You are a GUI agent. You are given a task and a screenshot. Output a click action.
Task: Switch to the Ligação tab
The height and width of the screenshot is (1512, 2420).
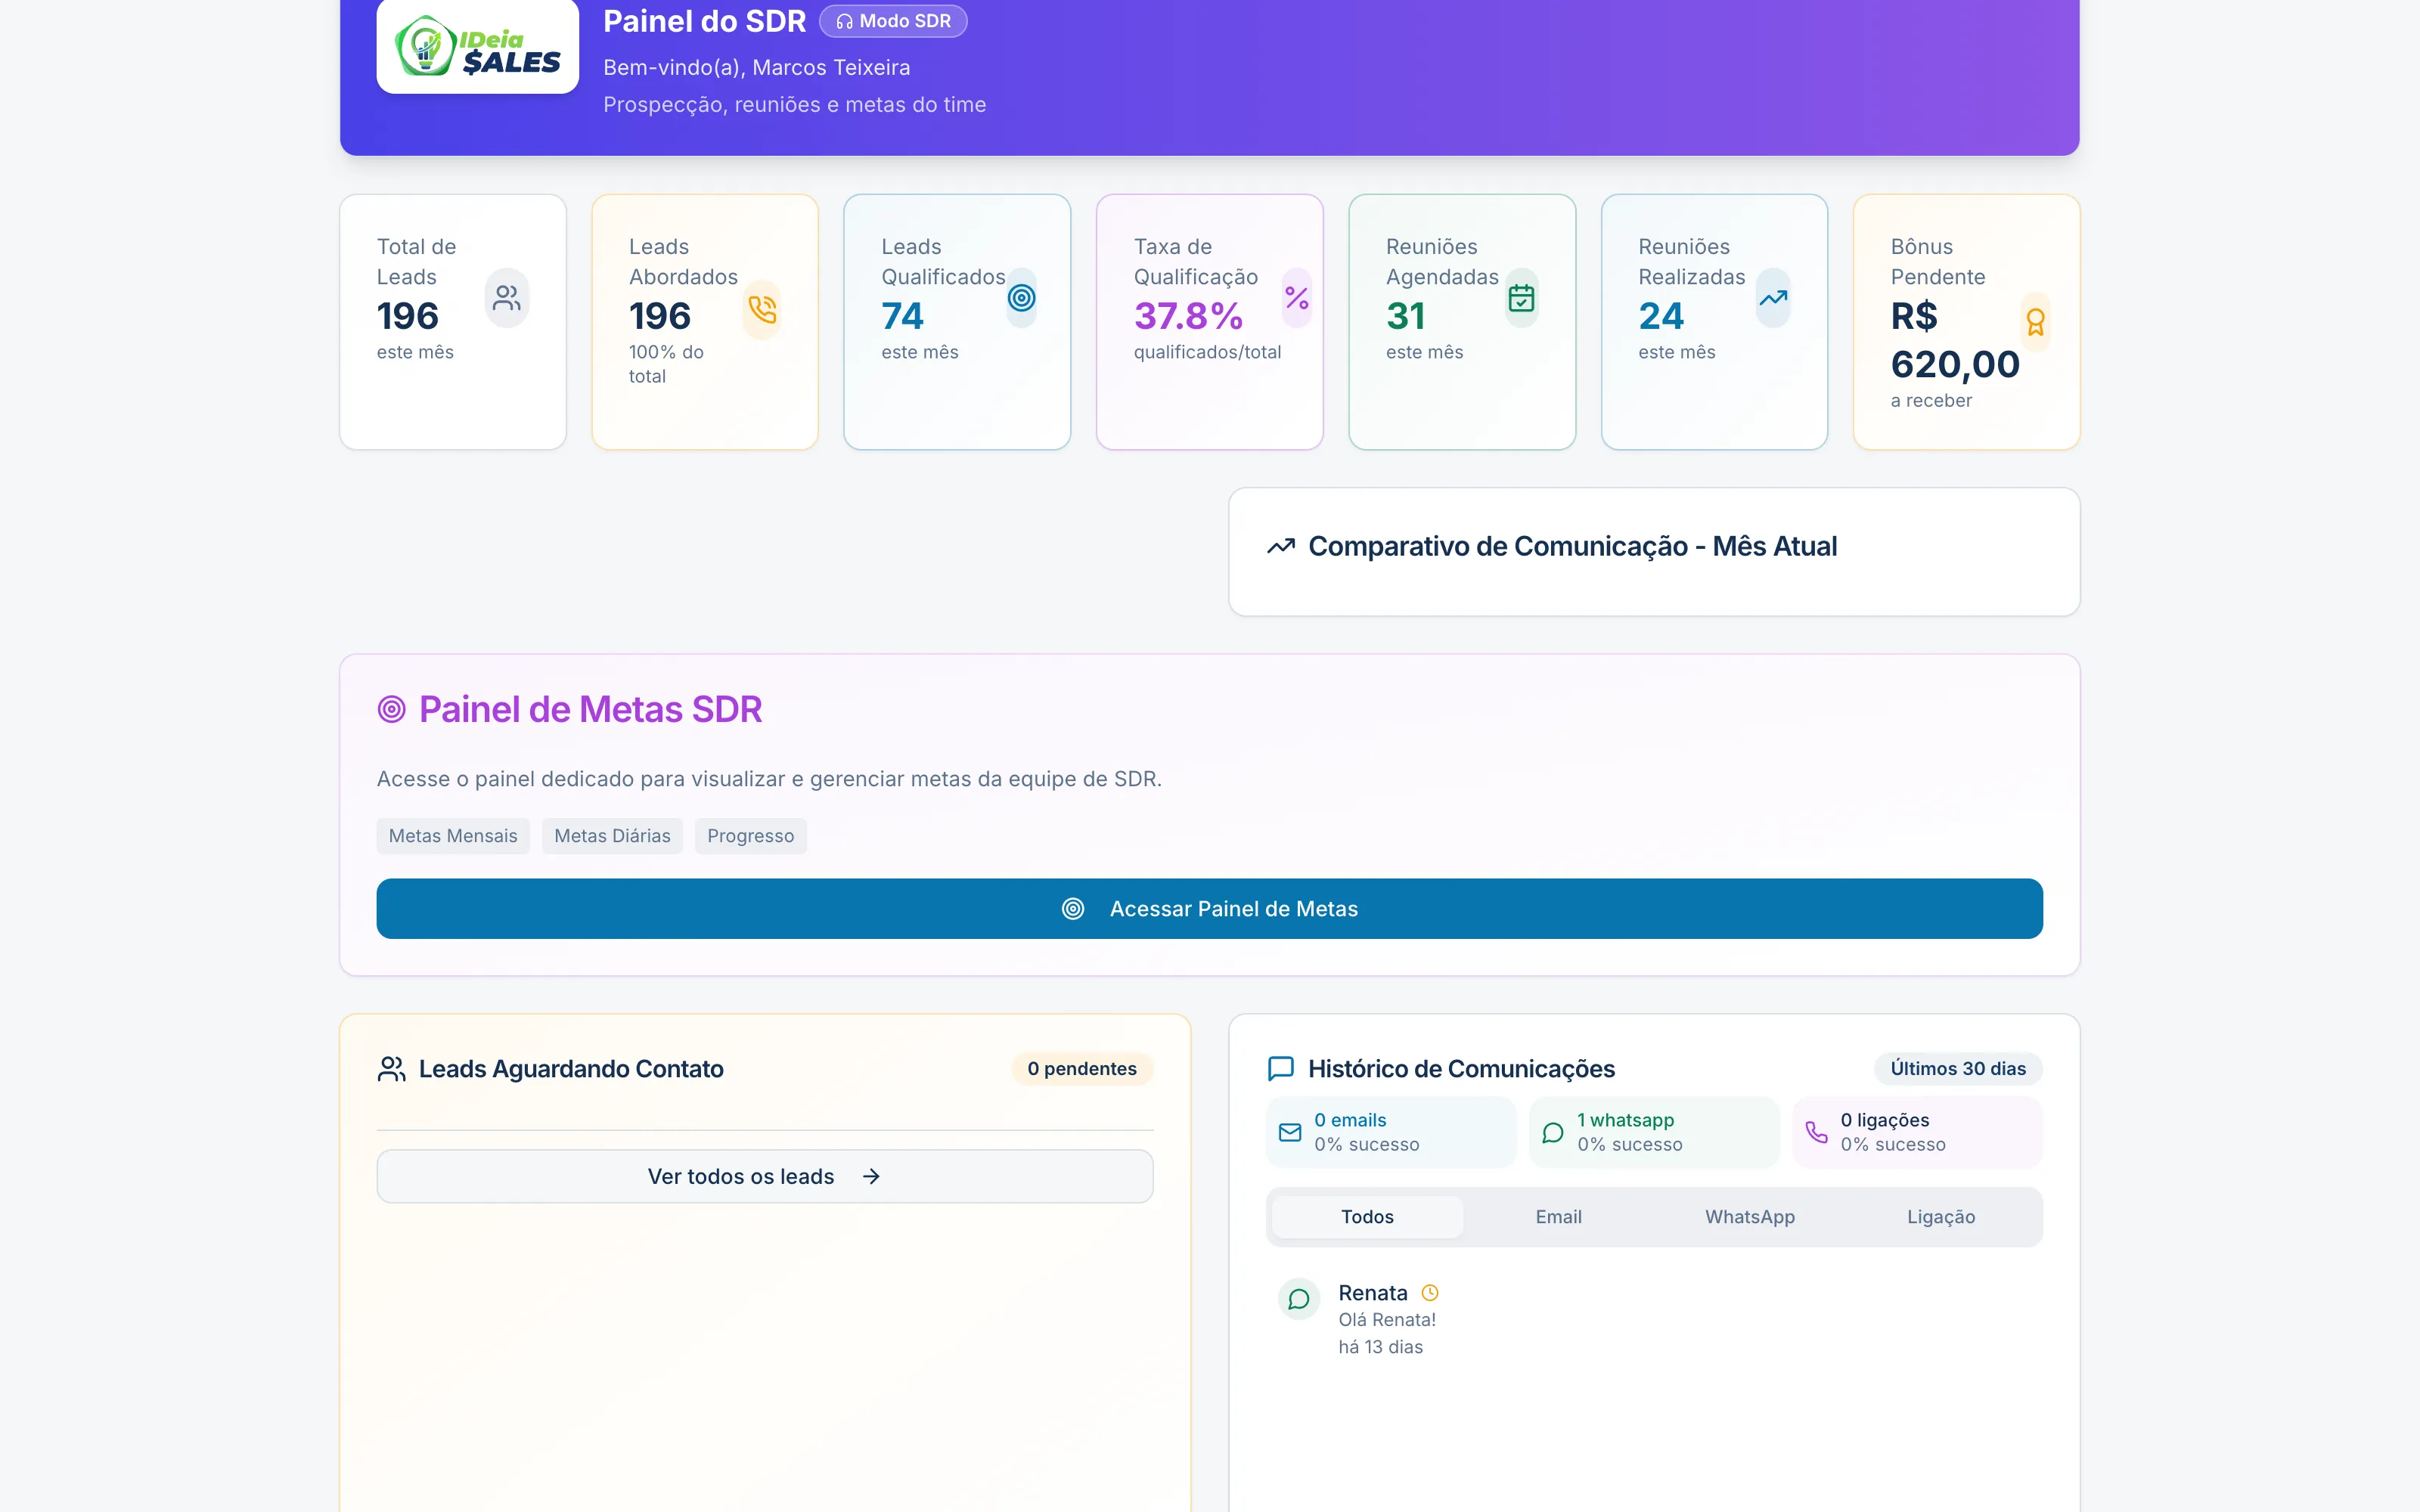(1941, 1217)
